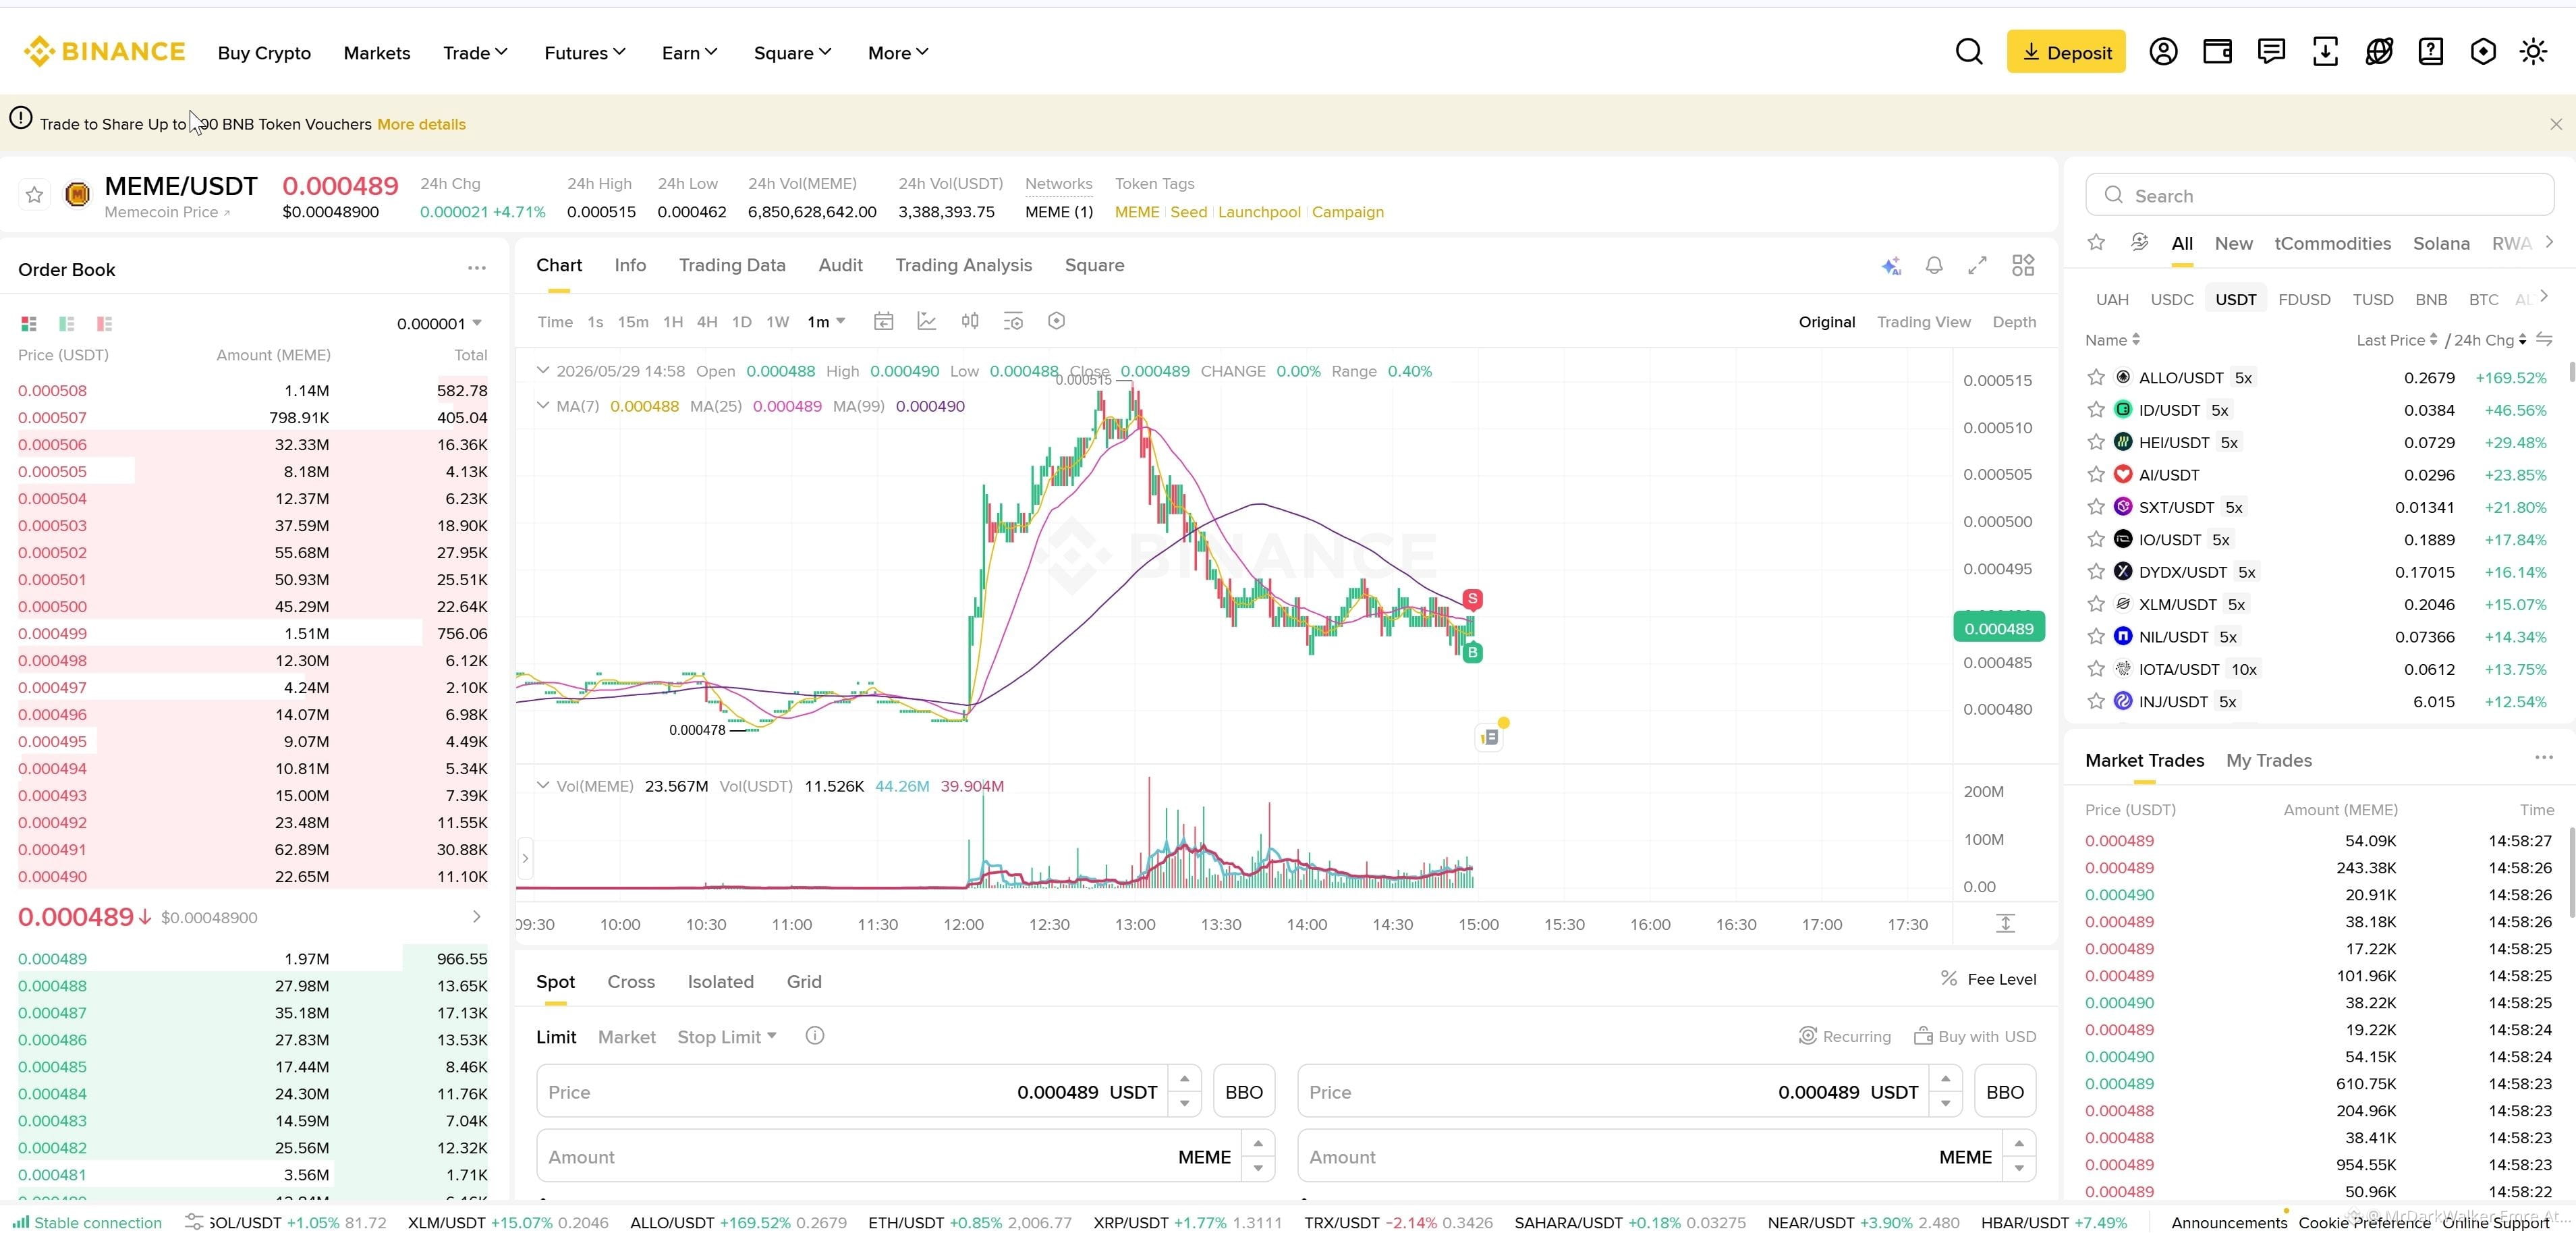This screenshot has width=2576, height=1233.
Task: Favorite the MEME/USDT pair star
Action: tap(34, 195)
